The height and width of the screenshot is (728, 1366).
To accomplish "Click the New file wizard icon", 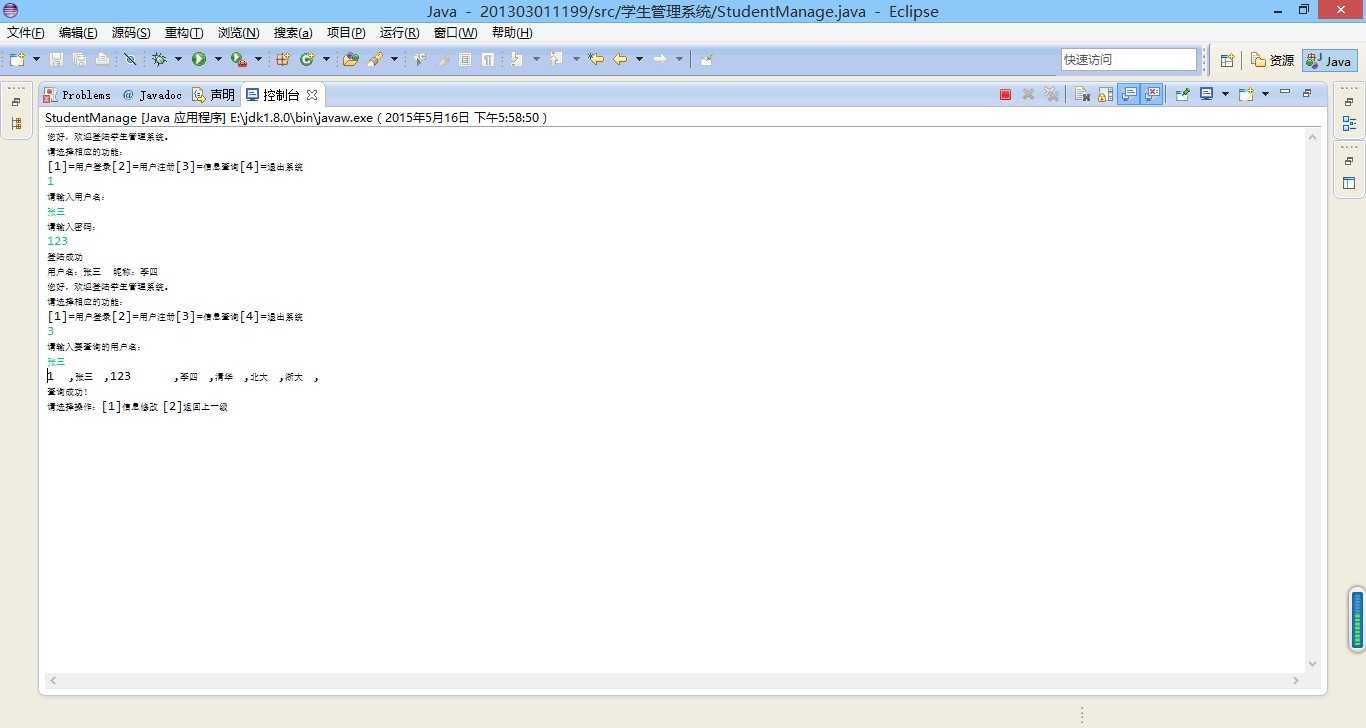I will tap(17, 59).
